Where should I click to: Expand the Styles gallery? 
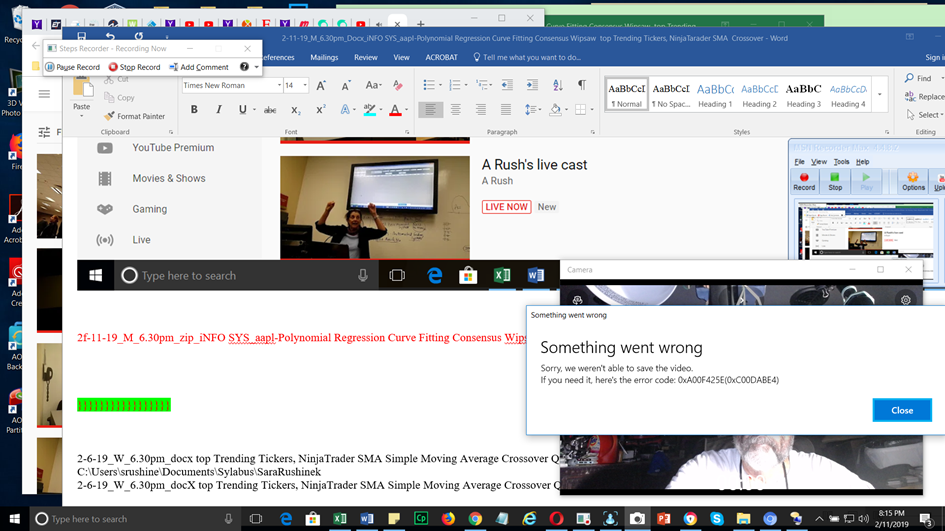(x=880, y=95)
